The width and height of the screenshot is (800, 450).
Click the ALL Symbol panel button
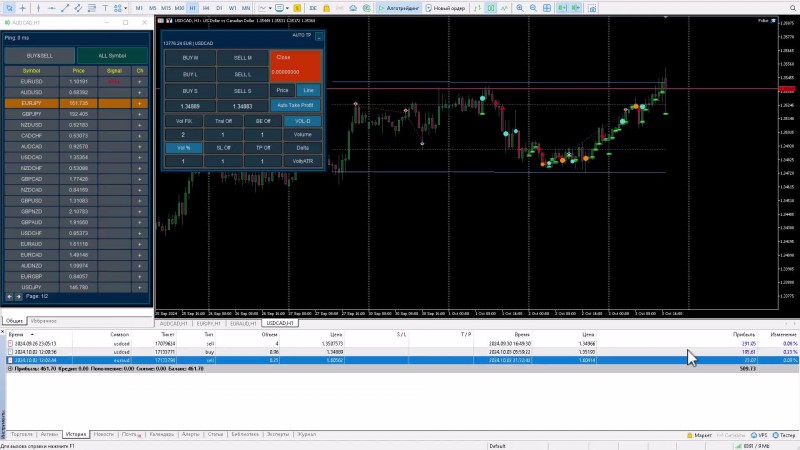(x=112, y=56)
